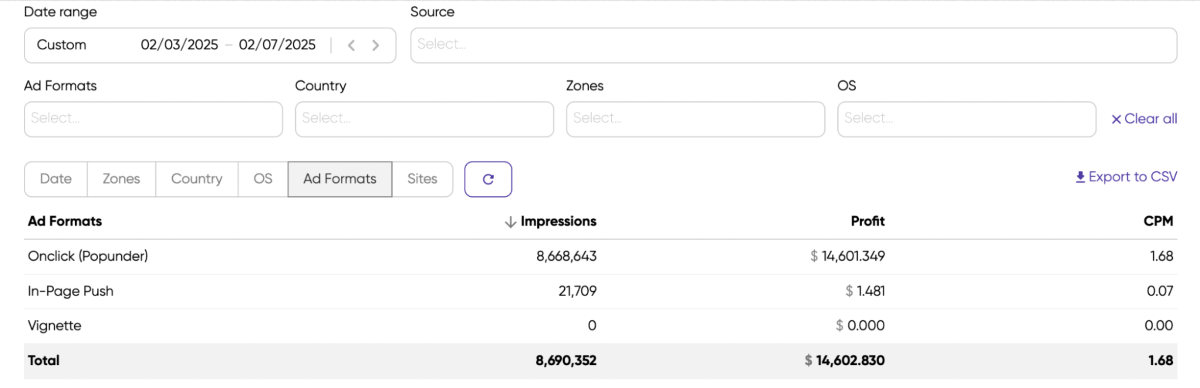Switch to the Date tab
Screen dimensions: 1200x388
(56, 179)
